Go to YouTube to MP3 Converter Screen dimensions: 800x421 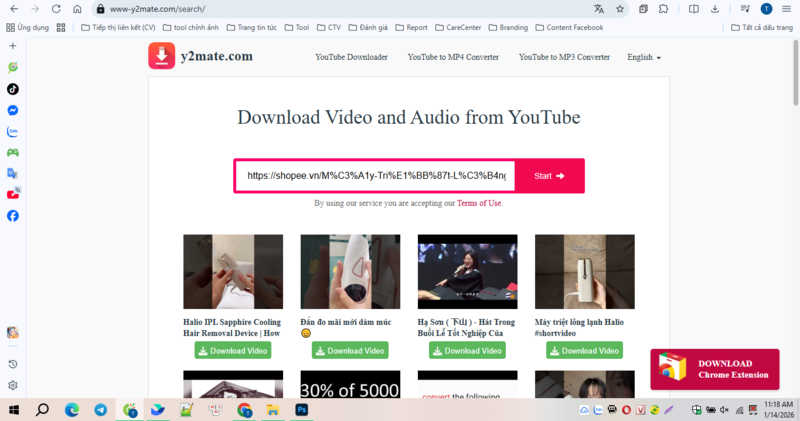click(564, 57)
